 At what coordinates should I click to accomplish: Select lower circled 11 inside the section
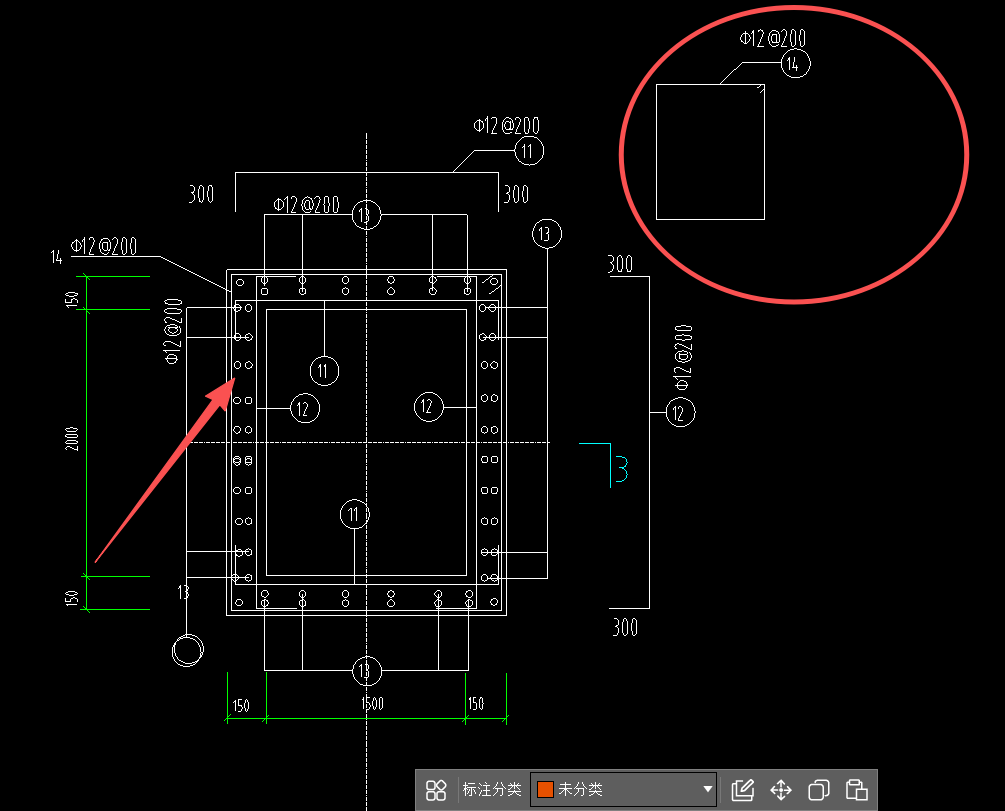tap(354, 514)
